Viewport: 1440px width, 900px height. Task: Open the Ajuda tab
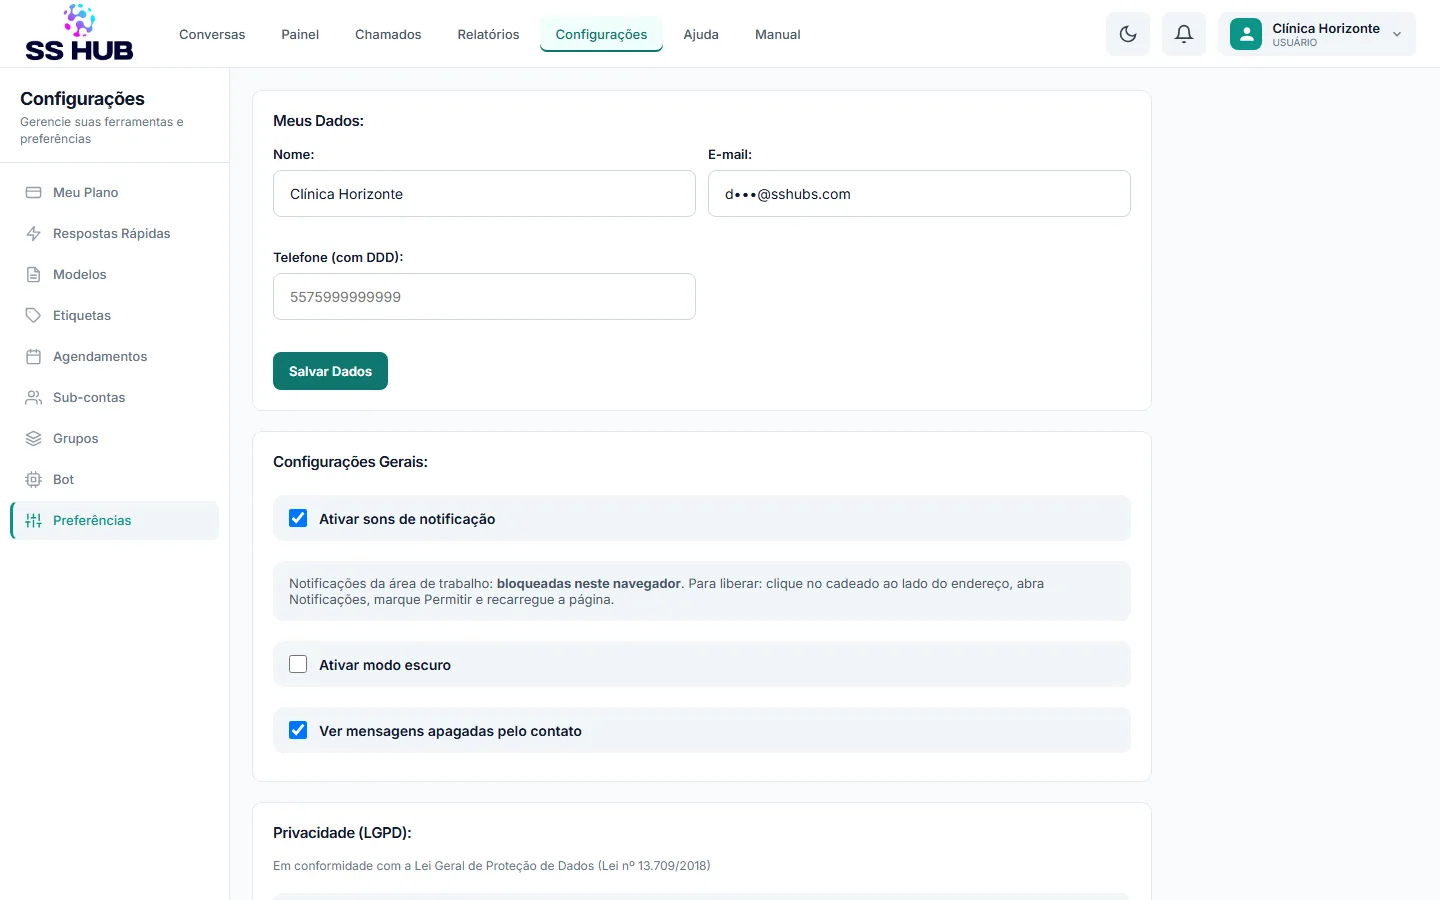pyautogui.click(x=701, y=34)
